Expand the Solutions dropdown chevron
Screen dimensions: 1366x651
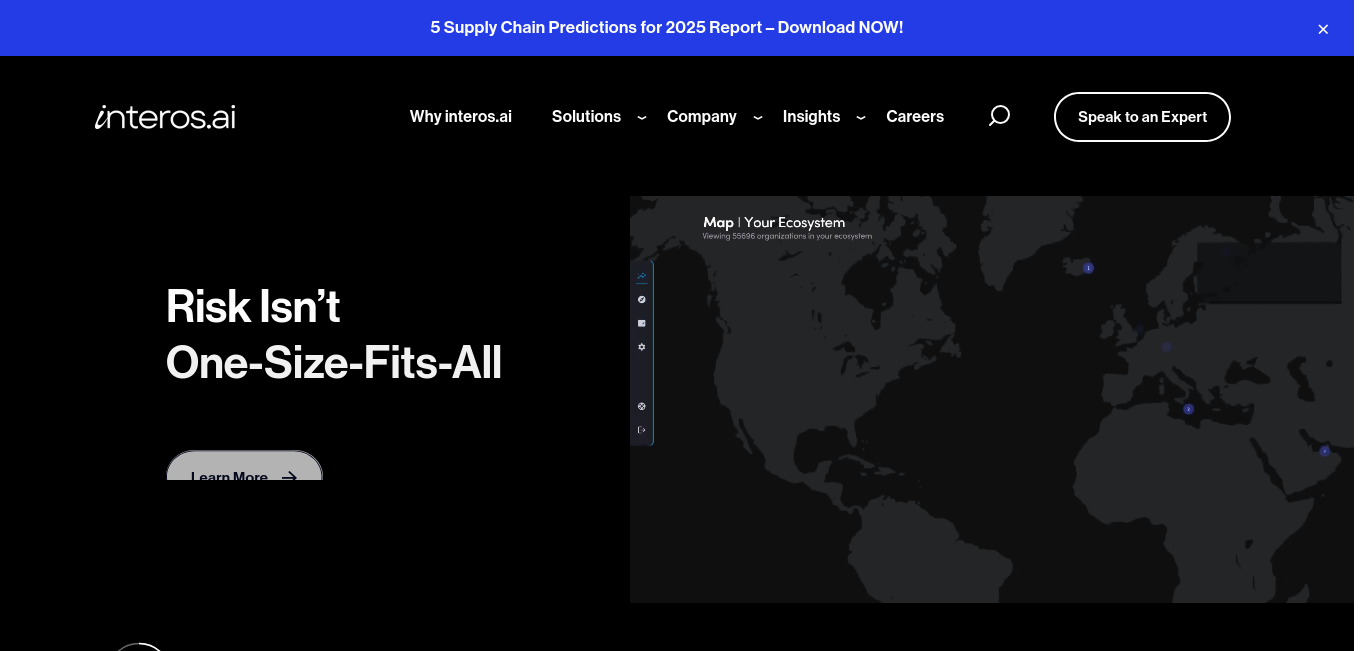642,118
